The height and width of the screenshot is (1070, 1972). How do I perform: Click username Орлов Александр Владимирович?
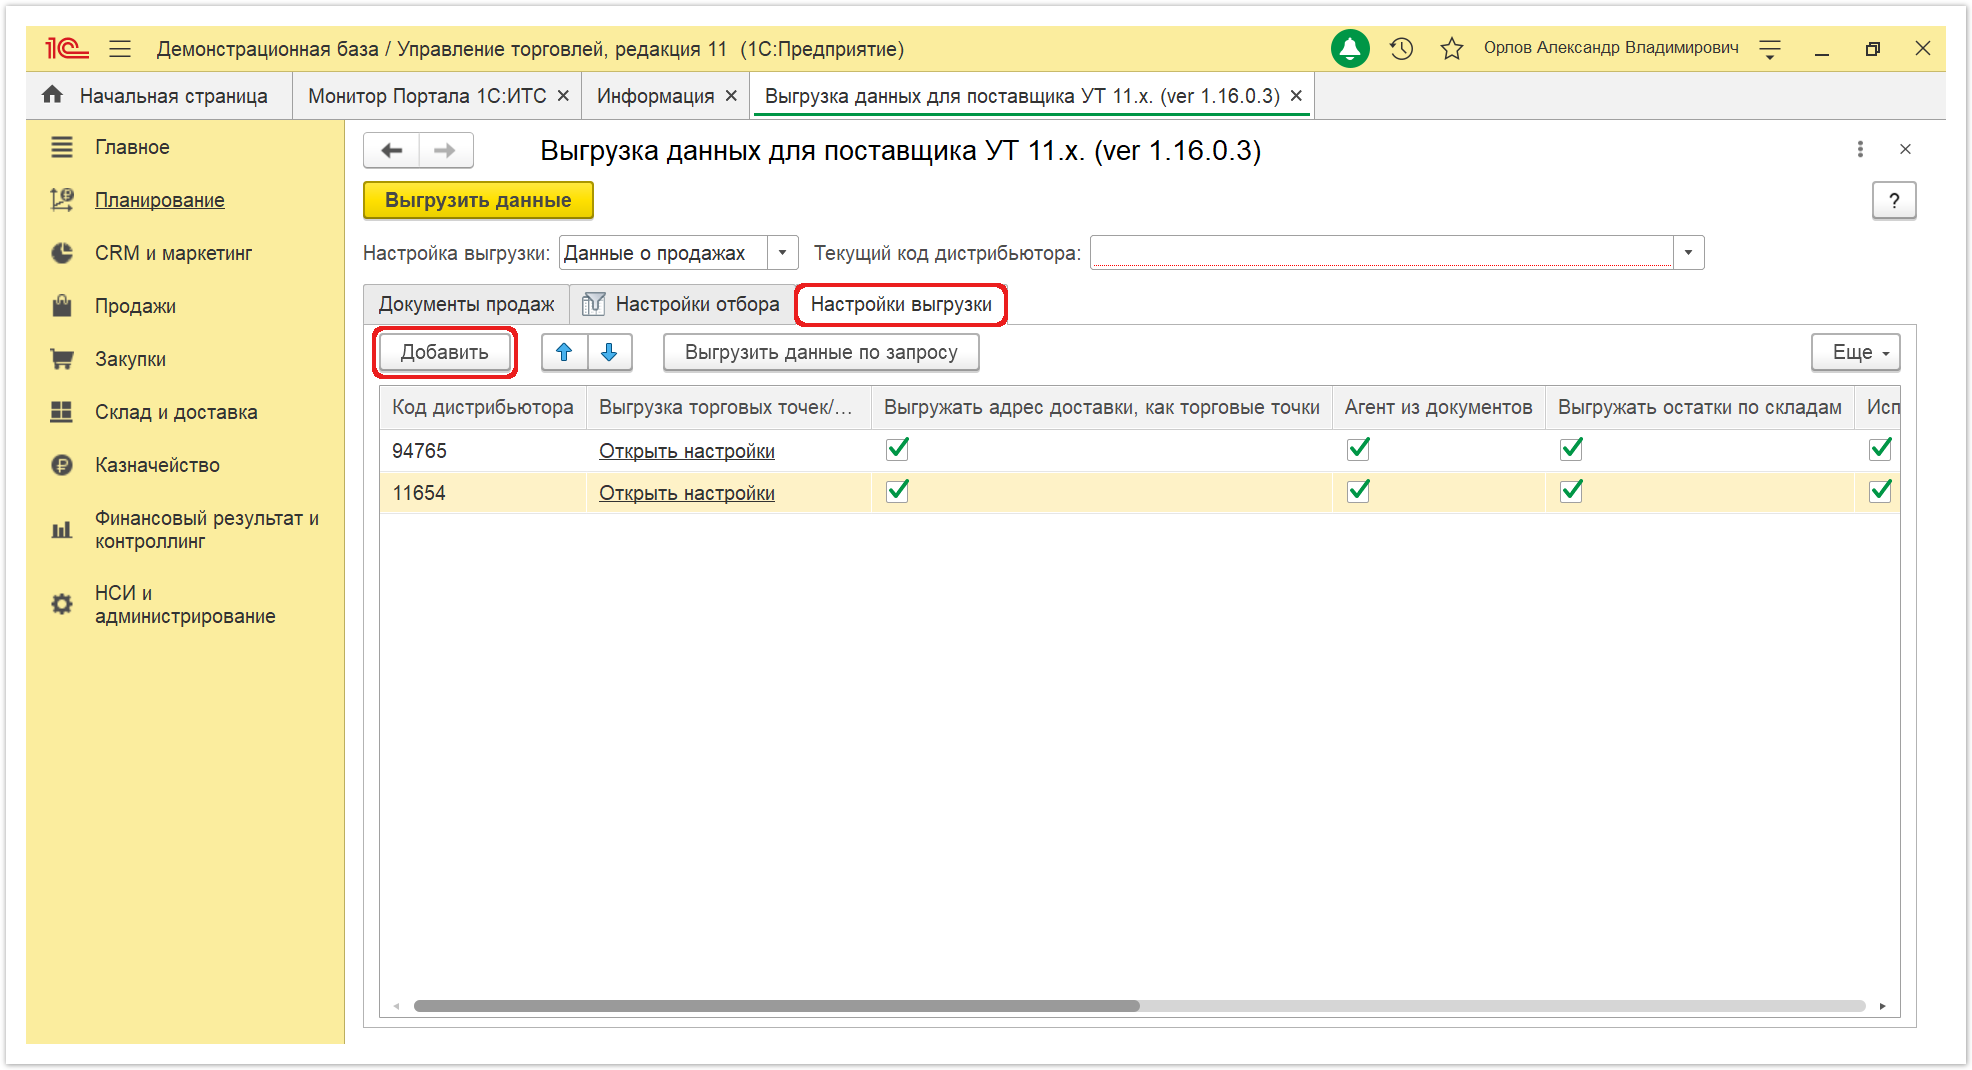pos(1611,48)
